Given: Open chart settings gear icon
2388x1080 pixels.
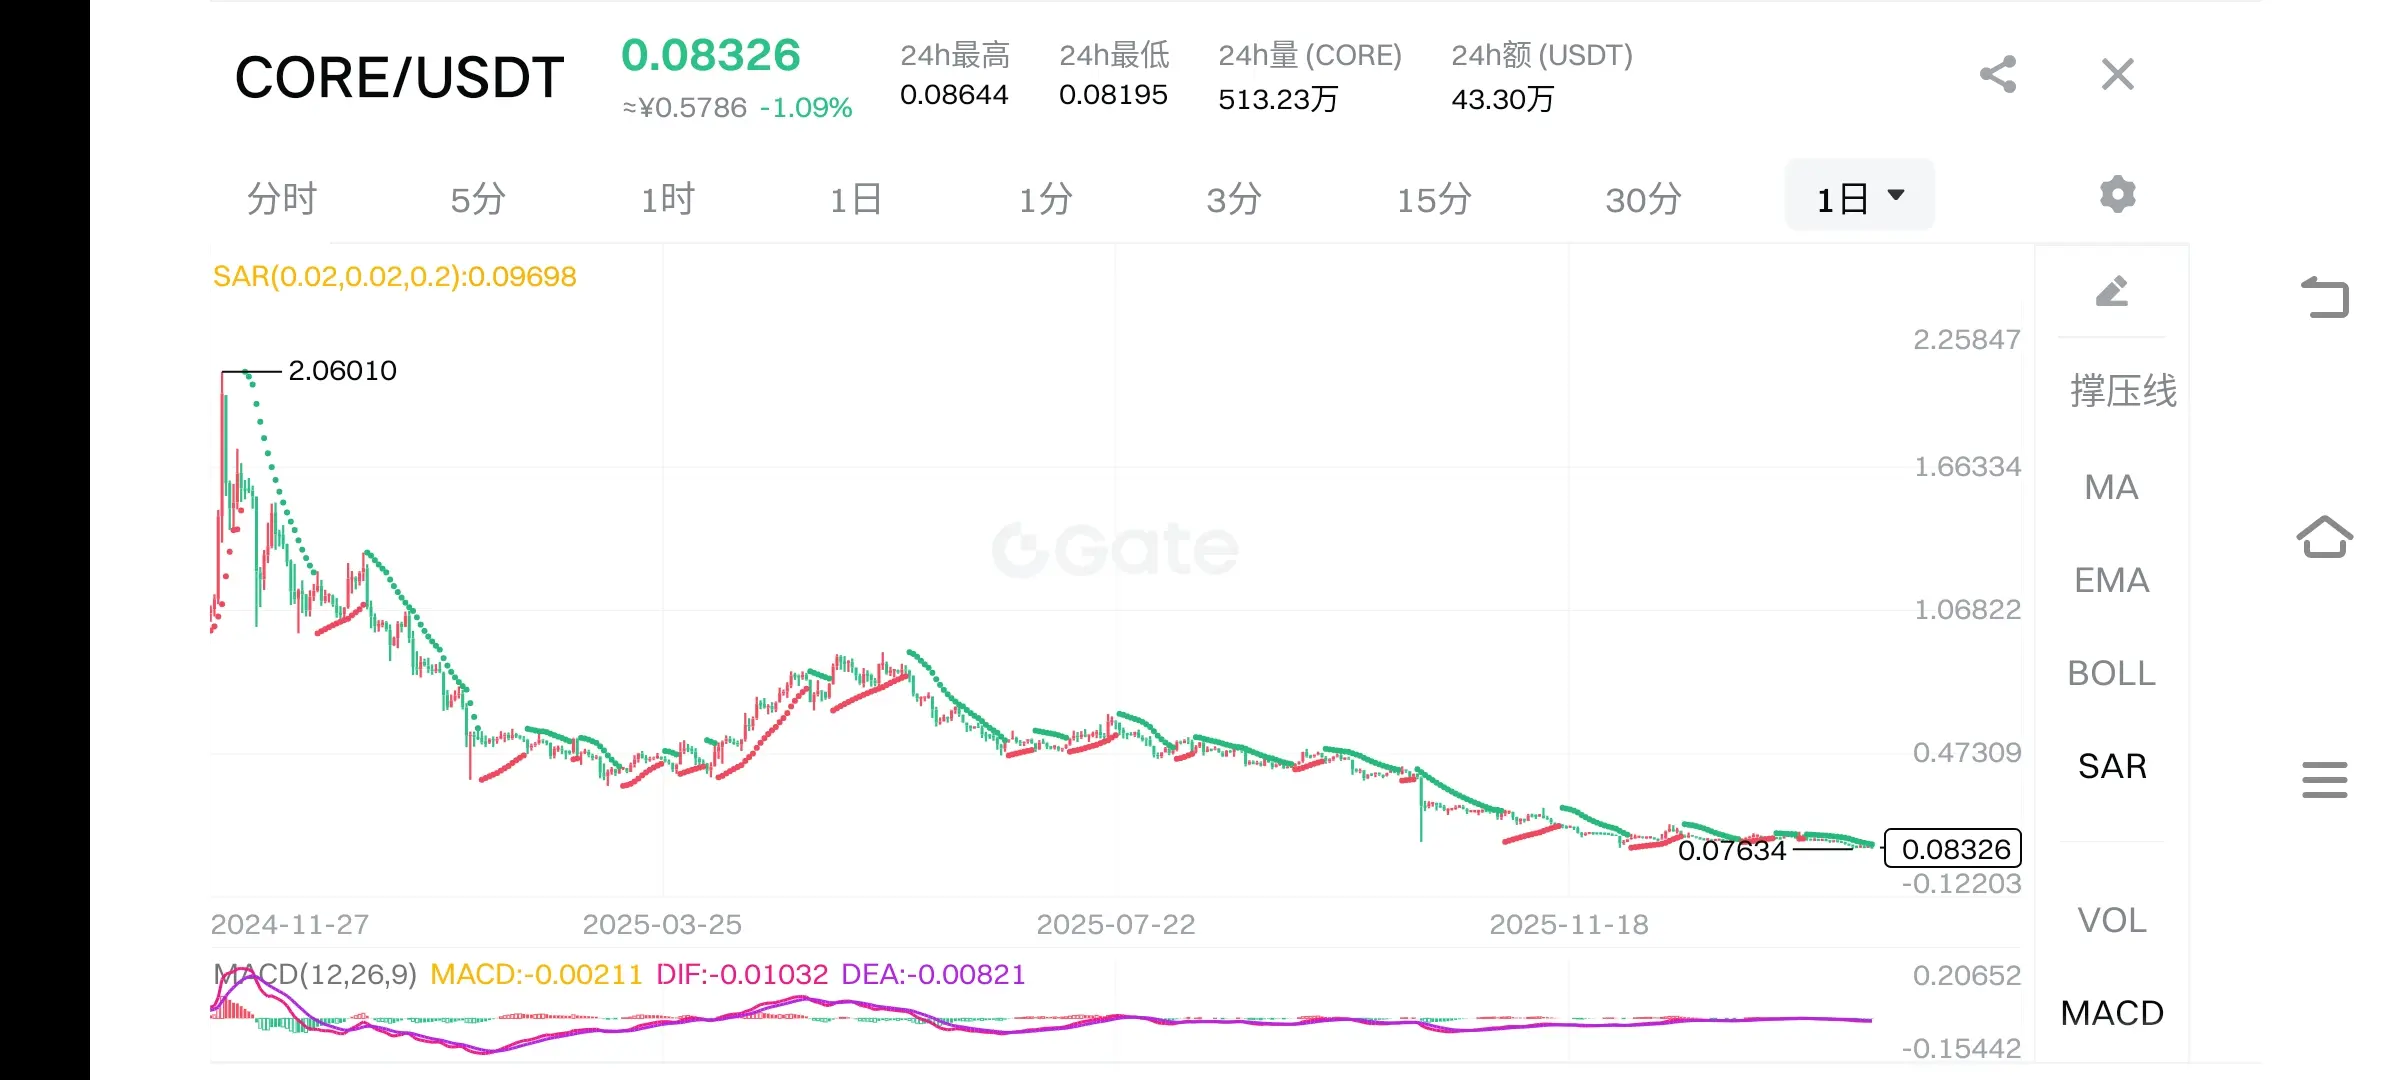Looking at the screenshot, I should coord(2117,194).
